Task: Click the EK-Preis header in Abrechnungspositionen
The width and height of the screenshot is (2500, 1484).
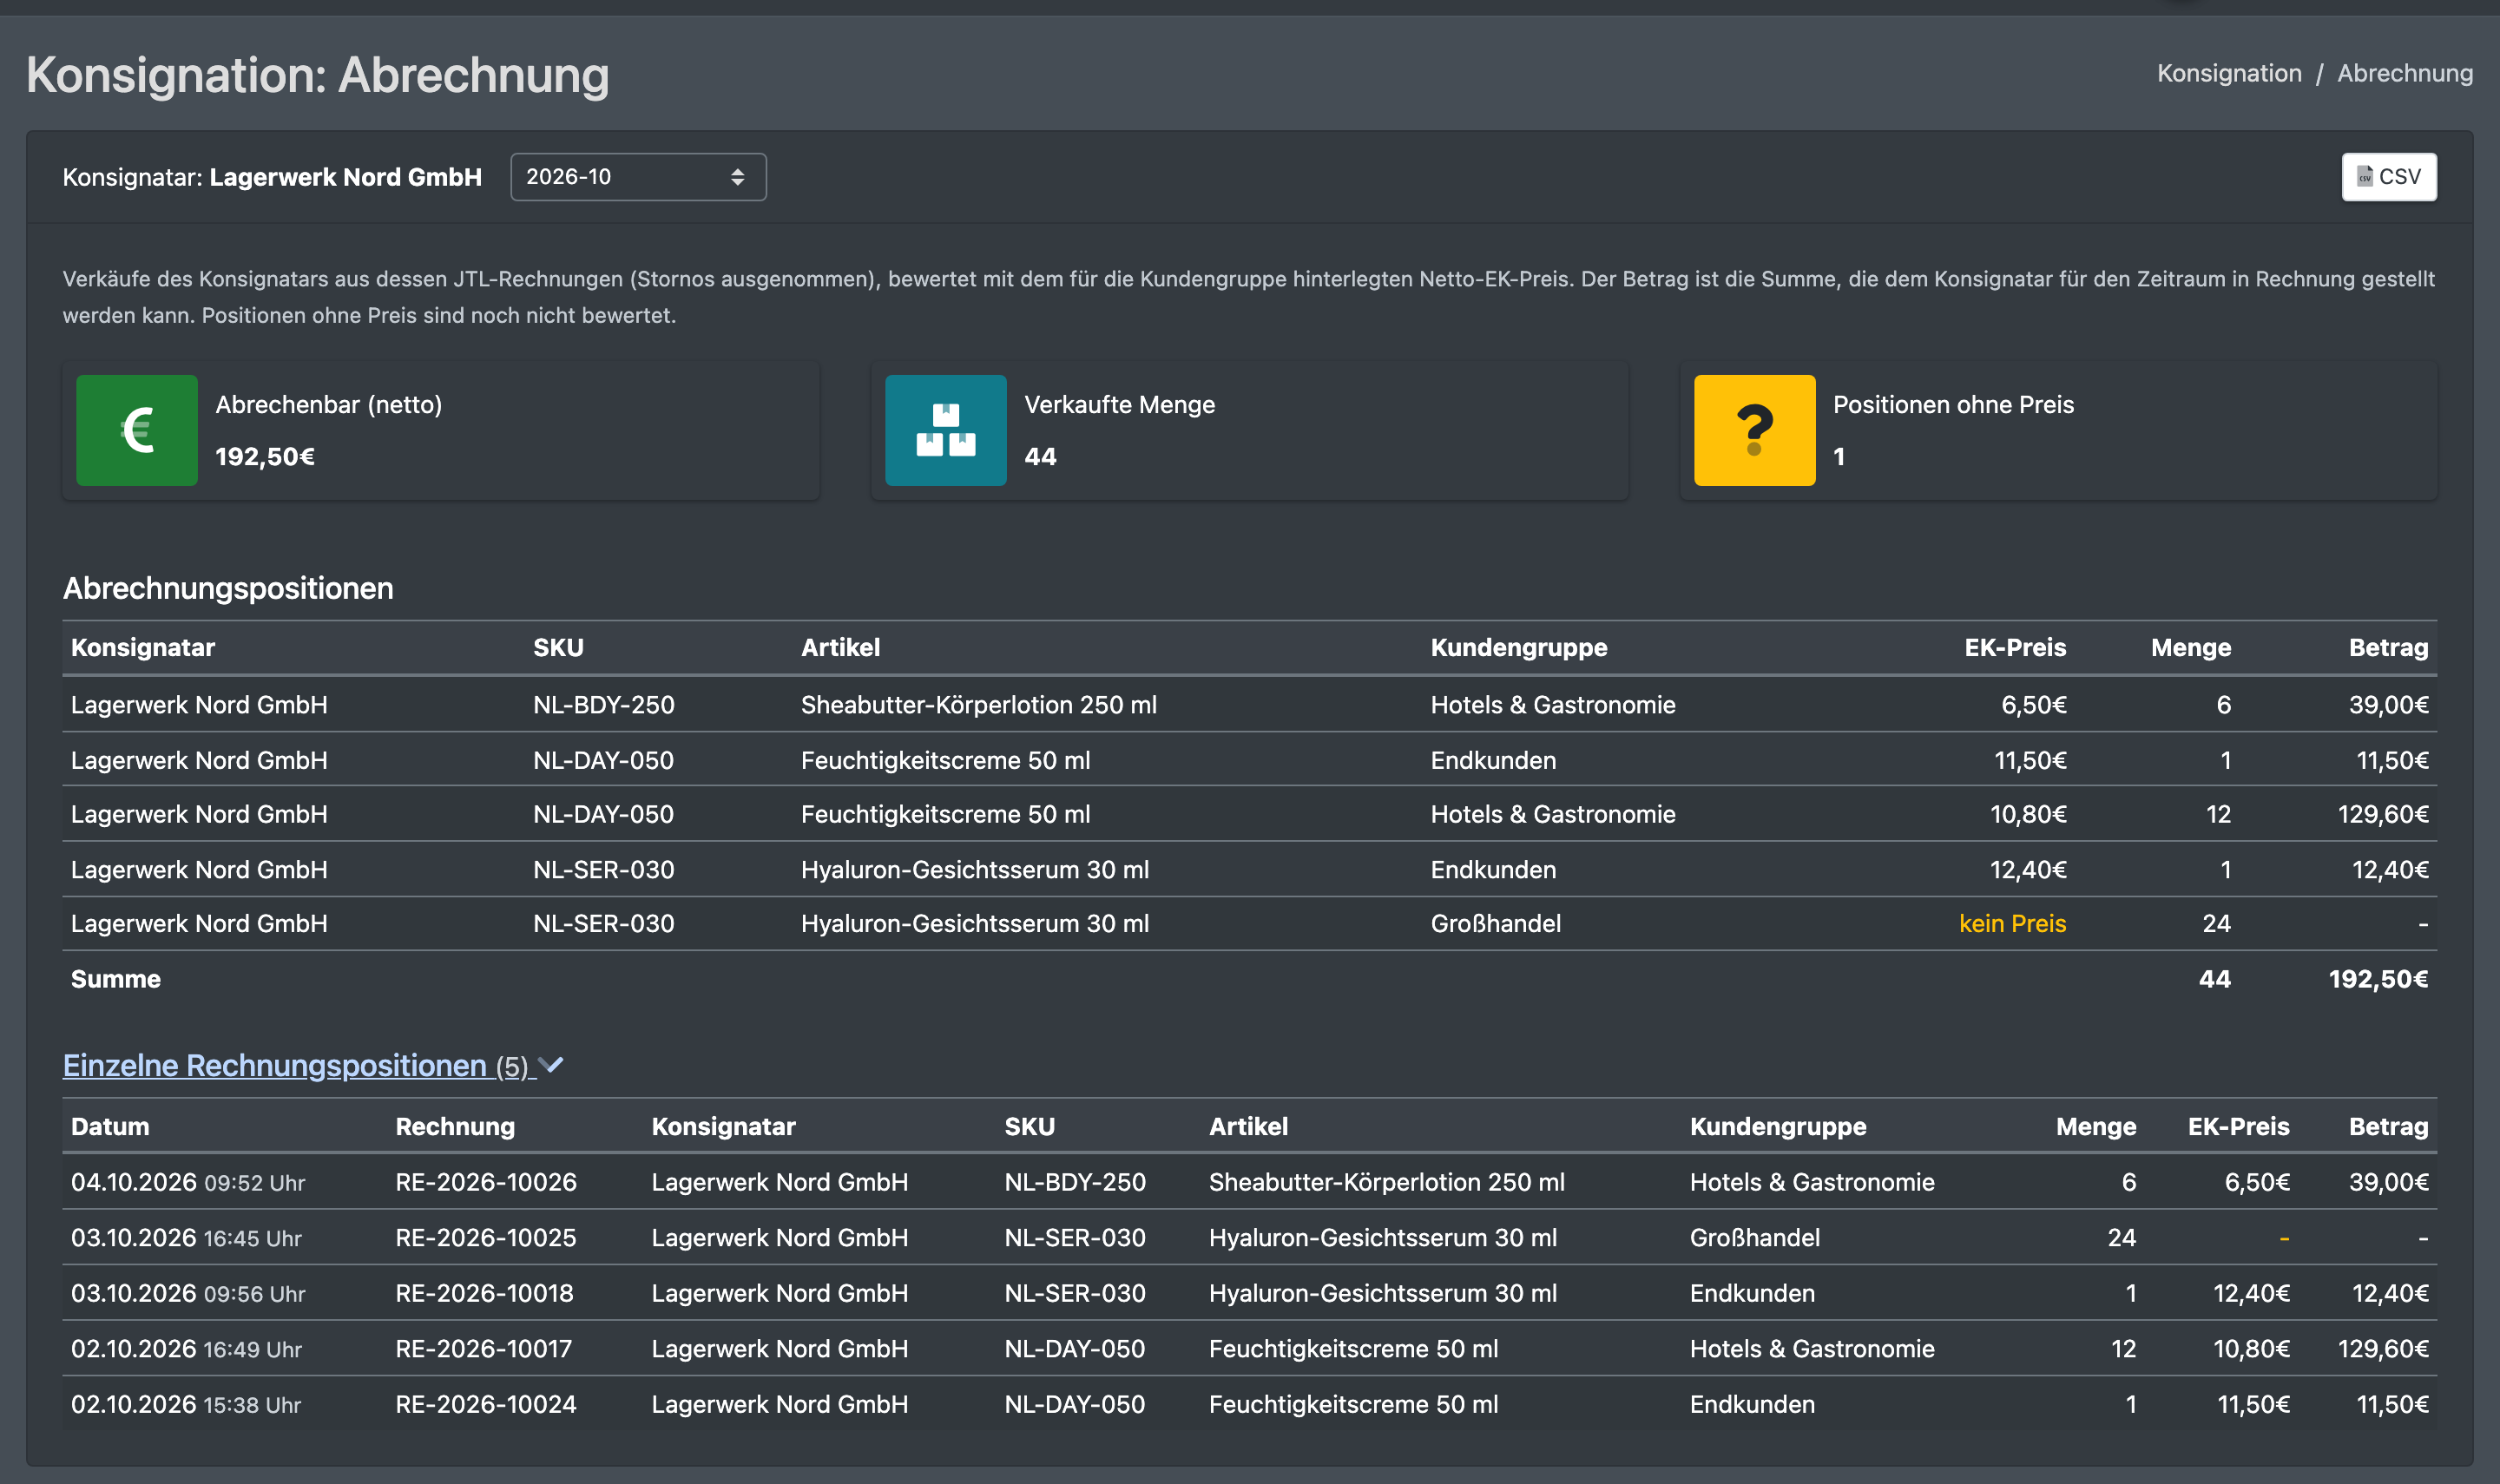Action: click(x=2014, y=647)
